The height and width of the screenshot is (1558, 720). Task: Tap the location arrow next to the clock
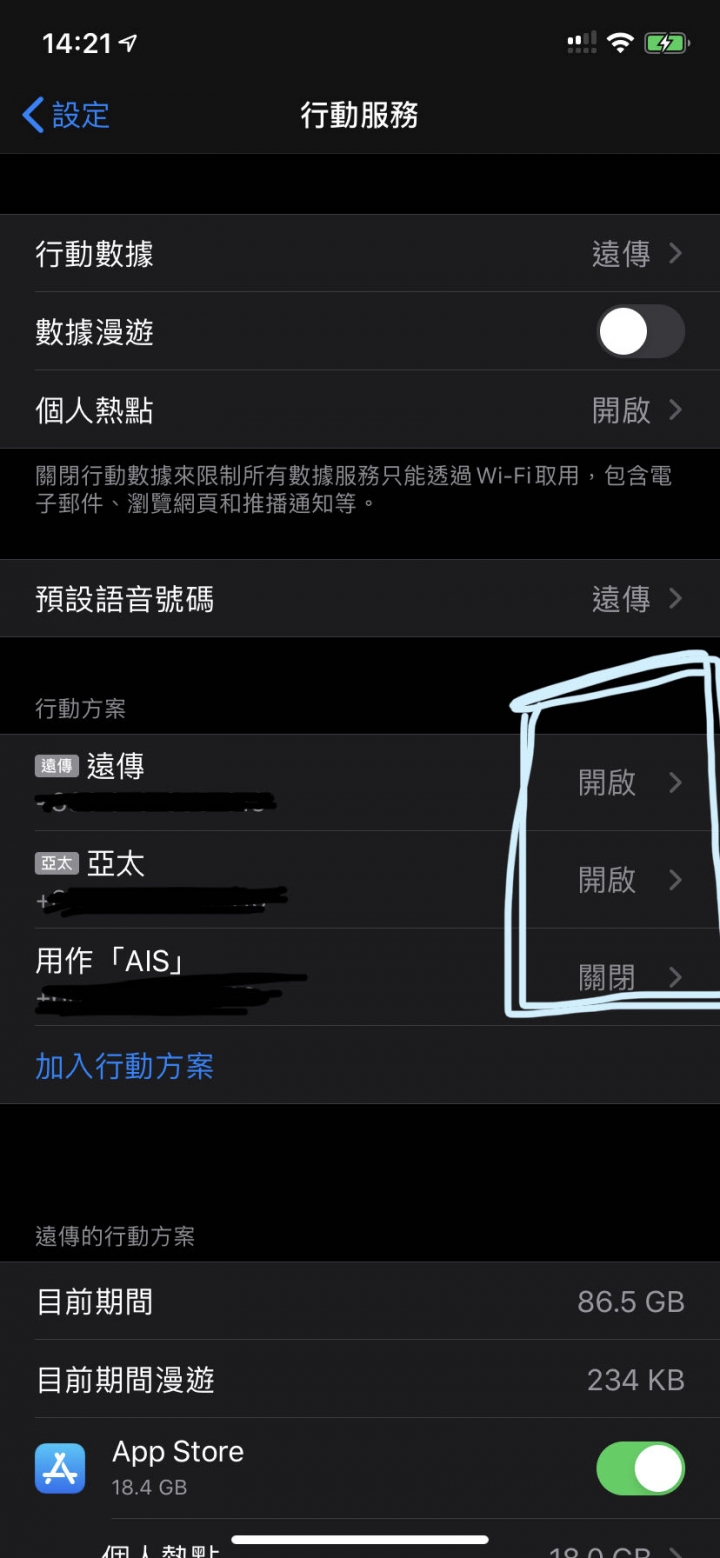tap(128, 43)
